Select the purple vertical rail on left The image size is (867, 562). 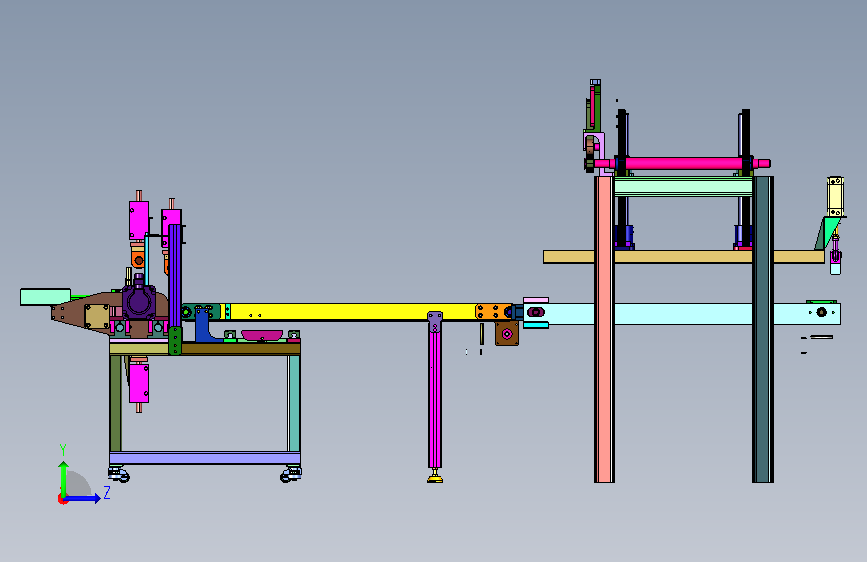tap(175, 275)
